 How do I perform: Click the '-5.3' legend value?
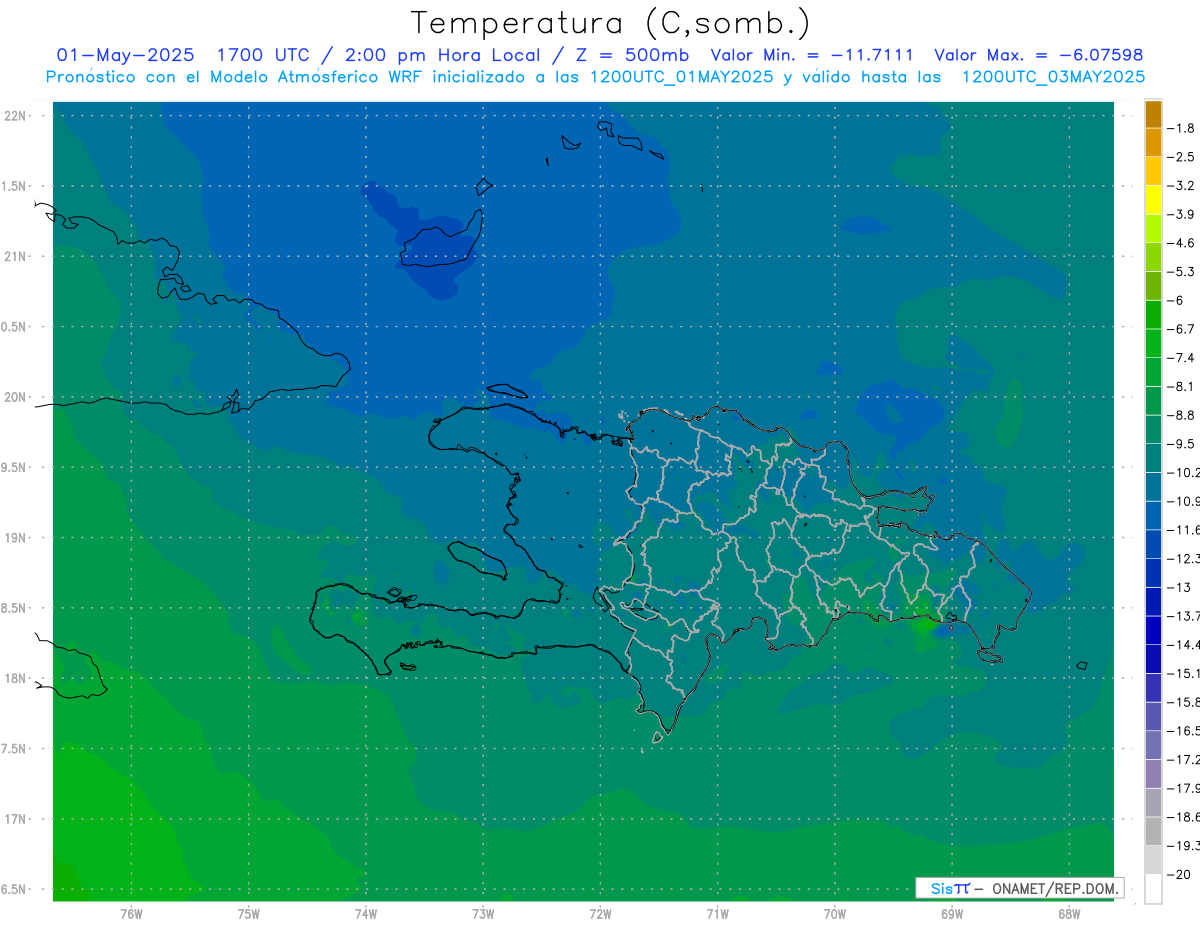(x=1181, y=272)
